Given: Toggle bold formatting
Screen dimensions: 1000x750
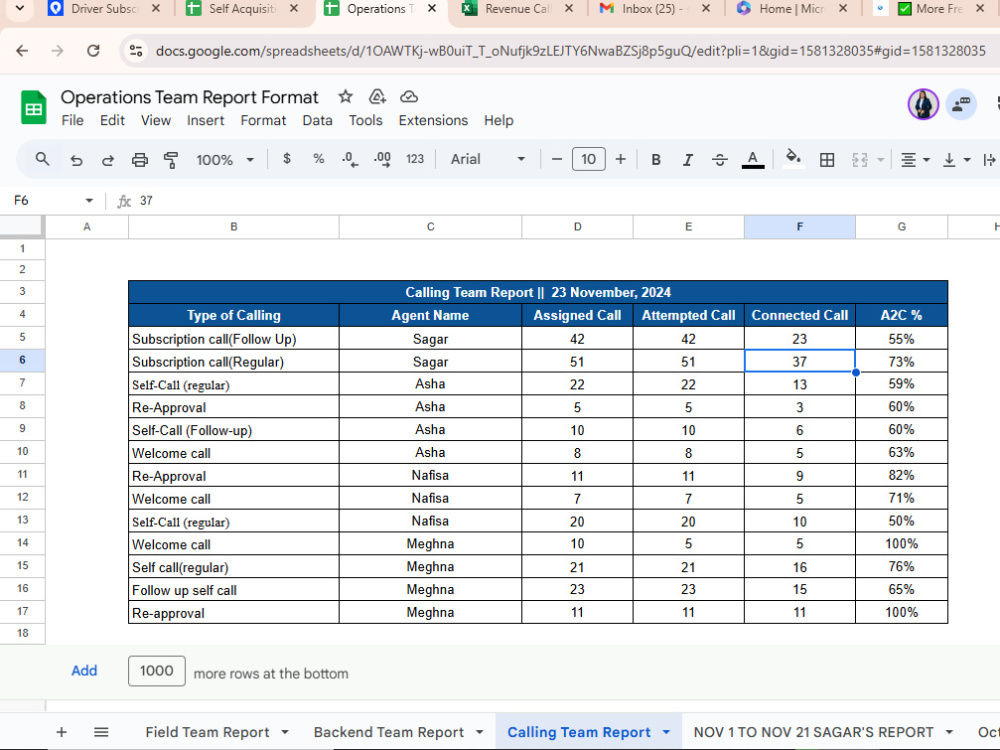Looking at the screenshot, I should tap(656, 159).
